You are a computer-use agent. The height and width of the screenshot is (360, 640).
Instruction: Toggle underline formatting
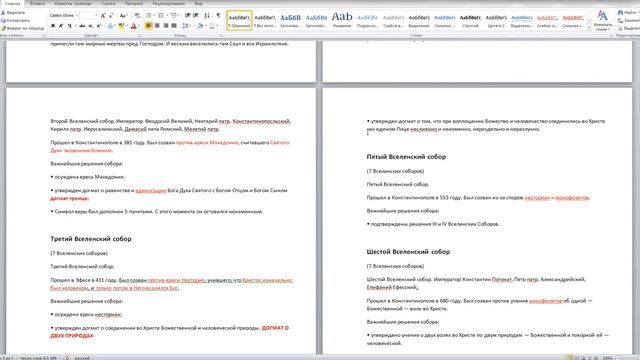click(x=70, y=26)
